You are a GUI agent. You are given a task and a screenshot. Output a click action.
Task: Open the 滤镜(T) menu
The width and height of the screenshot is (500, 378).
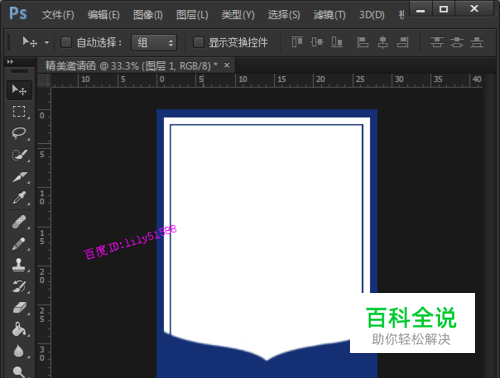(x=329, y=15)
